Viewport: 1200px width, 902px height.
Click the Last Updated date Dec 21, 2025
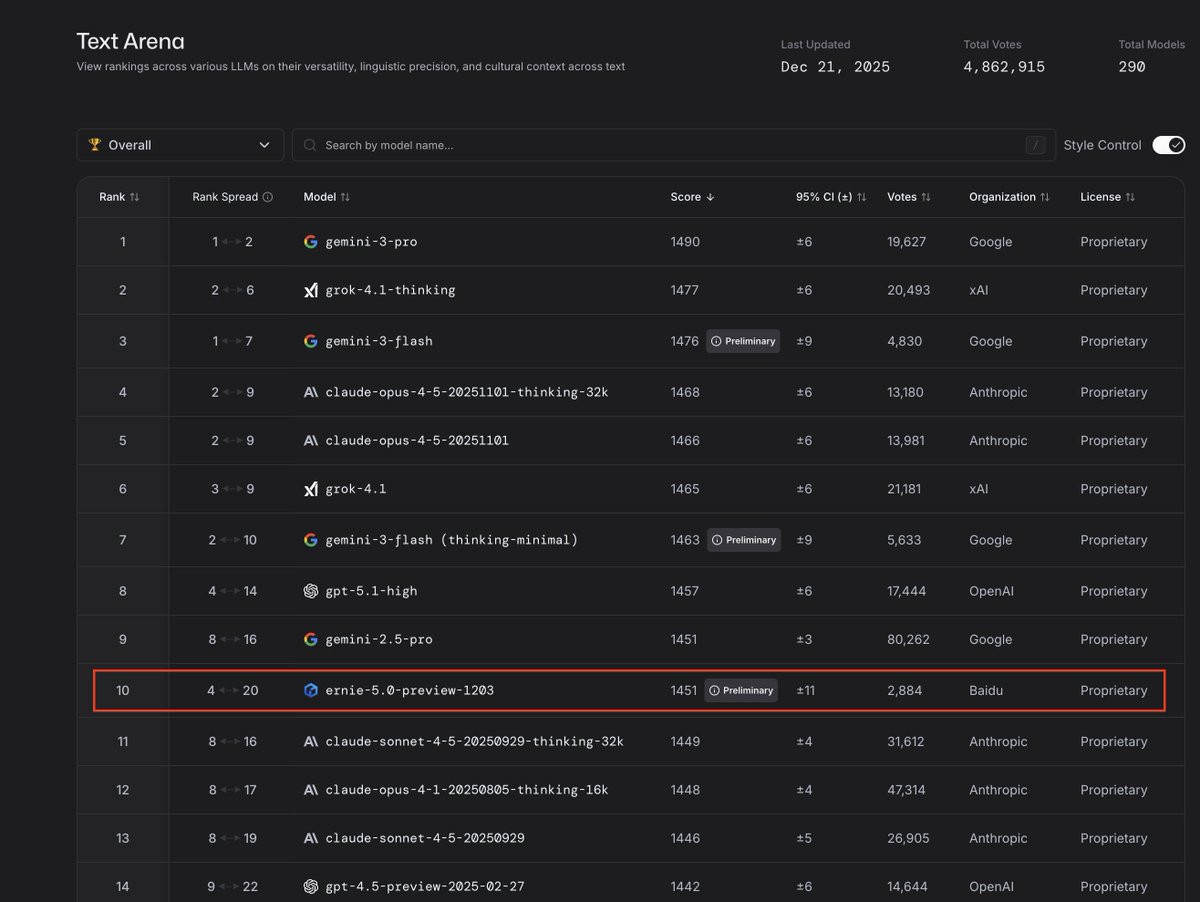(x=835, y=67)
